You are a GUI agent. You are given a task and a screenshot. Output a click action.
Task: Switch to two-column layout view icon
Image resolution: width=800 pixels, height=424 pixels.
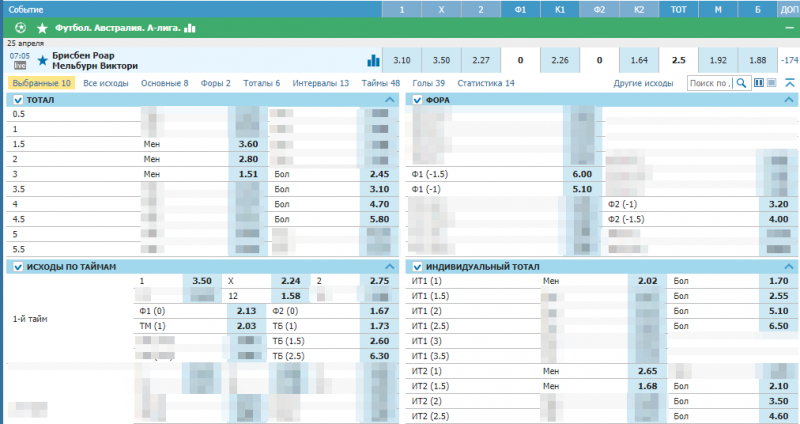[x=758, y=83]
